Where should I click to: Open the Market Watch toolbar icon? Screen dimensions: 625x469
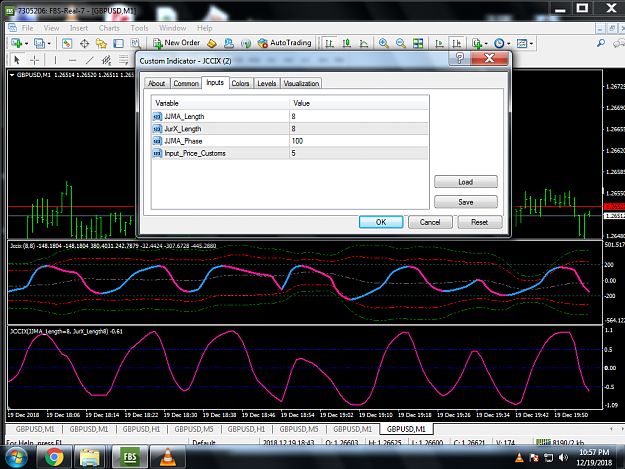tap(67, 43)
